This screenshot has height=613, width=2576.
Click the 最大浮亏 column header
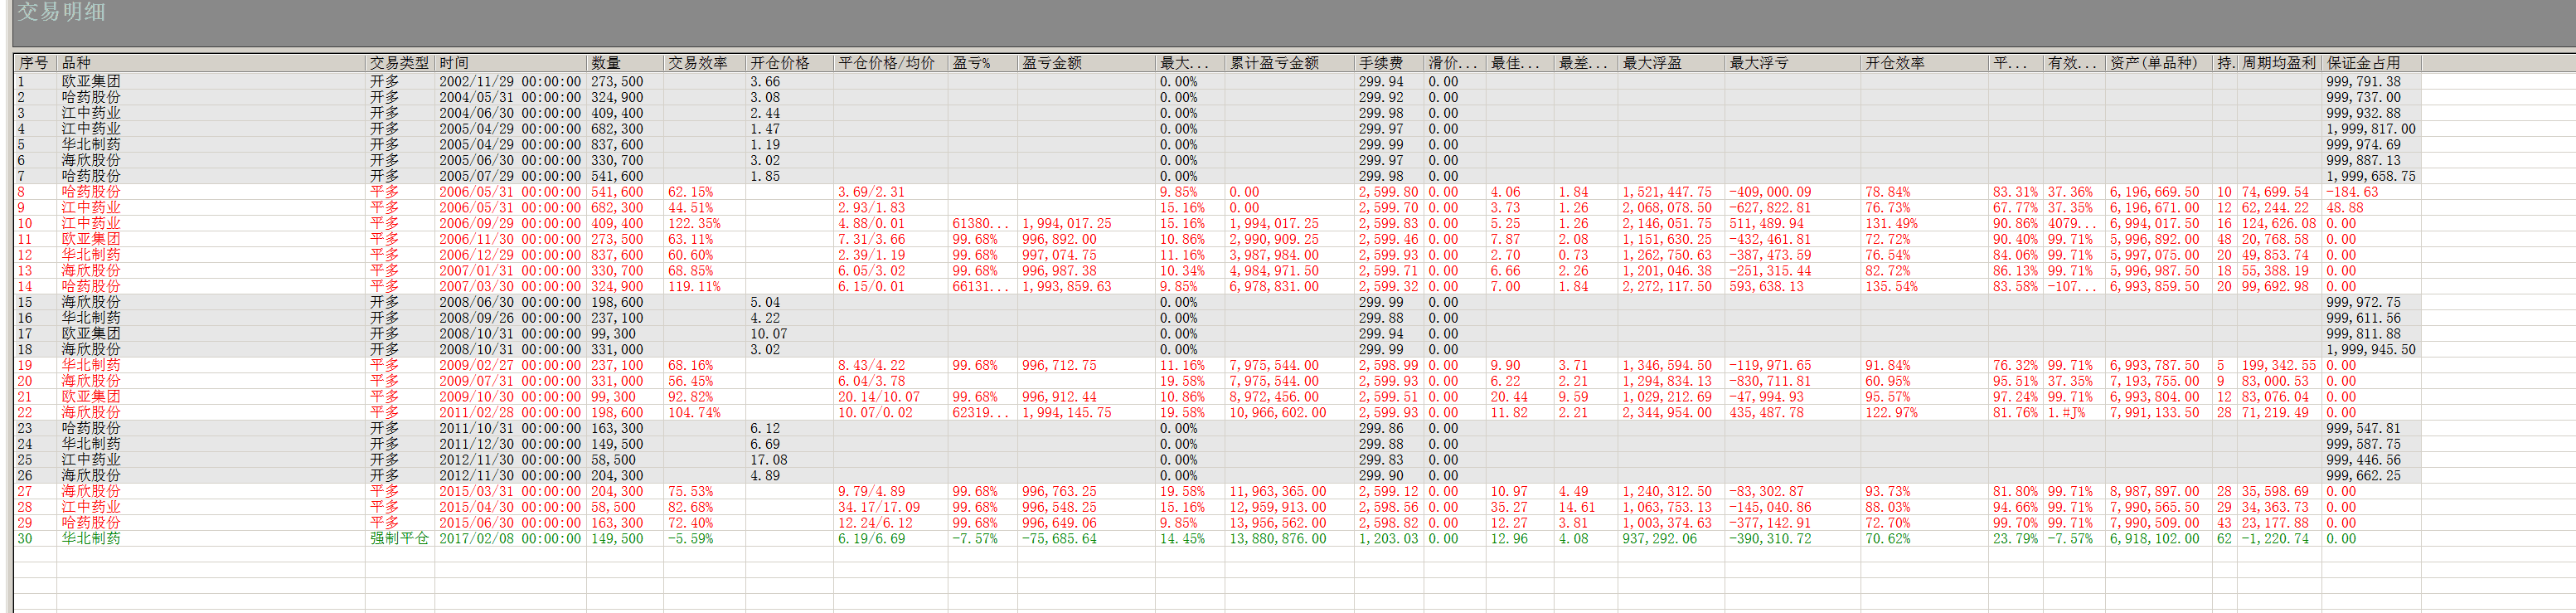click(1794, 63)
